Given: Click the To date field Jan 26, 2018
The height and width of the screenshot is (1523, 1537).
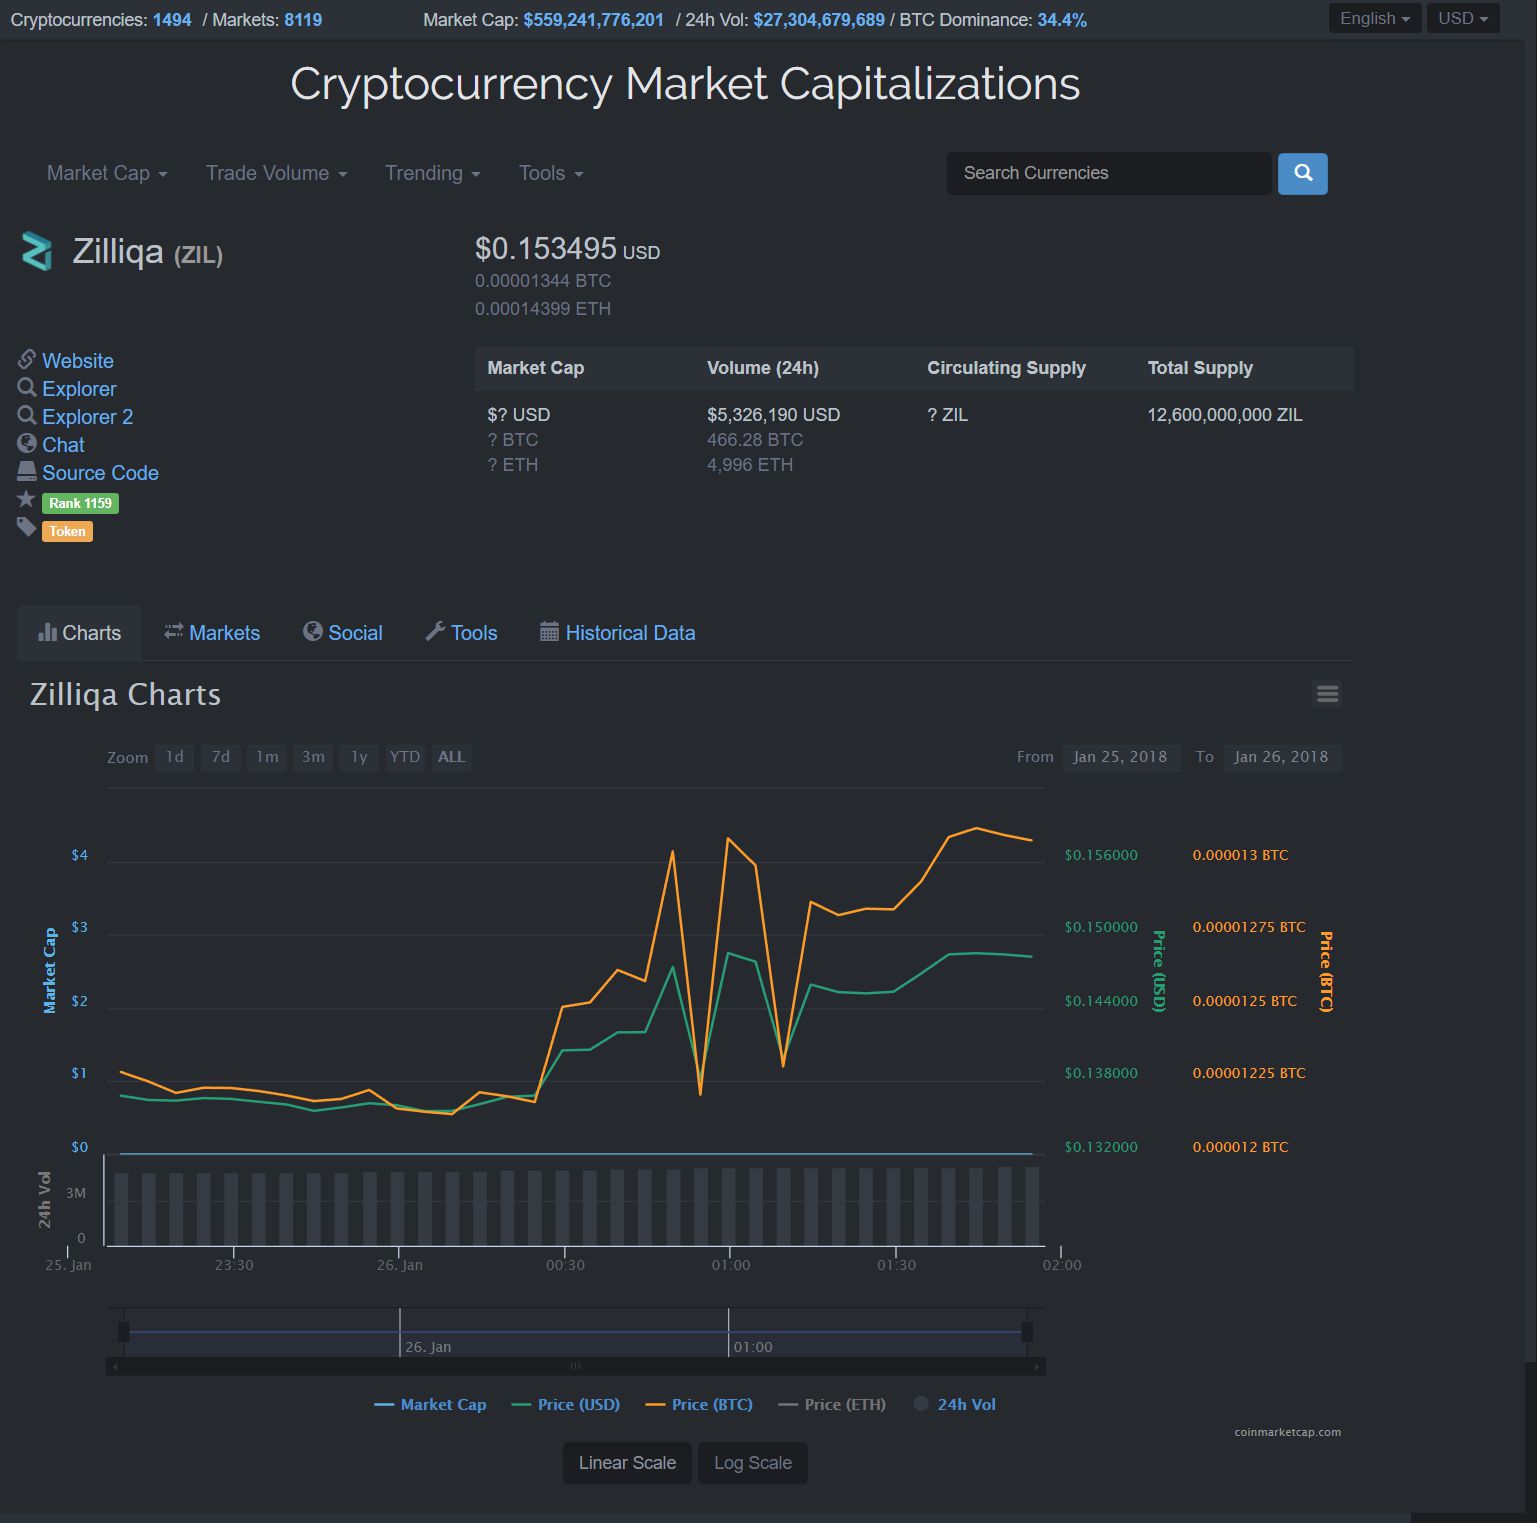Looking at the screenshot, I should point(1282,757).
